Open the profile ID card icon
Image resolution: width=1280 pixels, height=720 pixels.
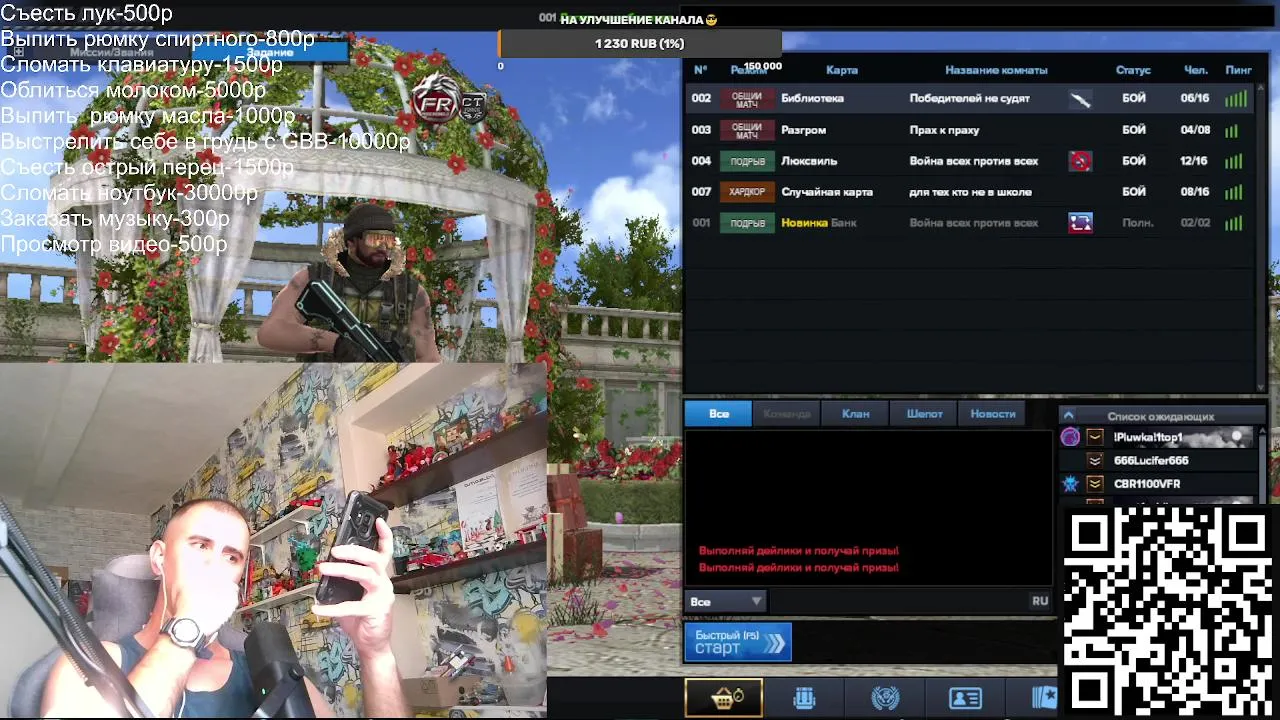pyautogui.click(x=965, y=698)
